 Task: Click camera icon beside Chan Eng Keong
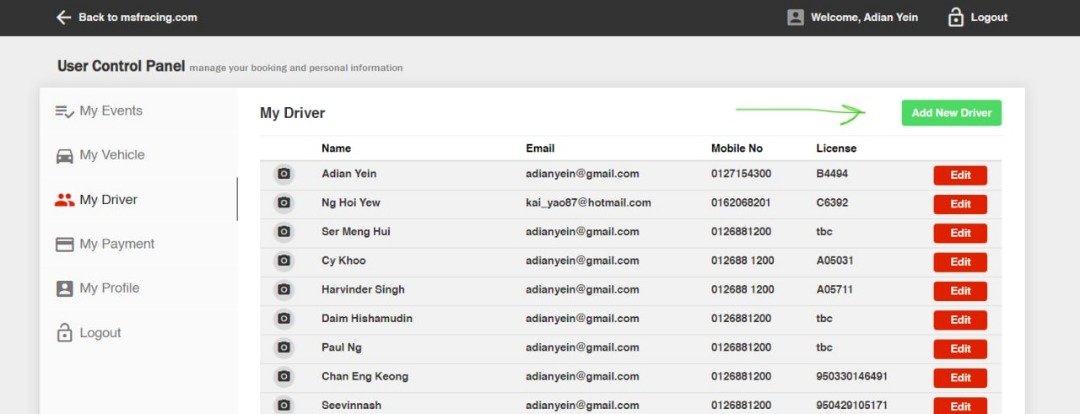283,377
